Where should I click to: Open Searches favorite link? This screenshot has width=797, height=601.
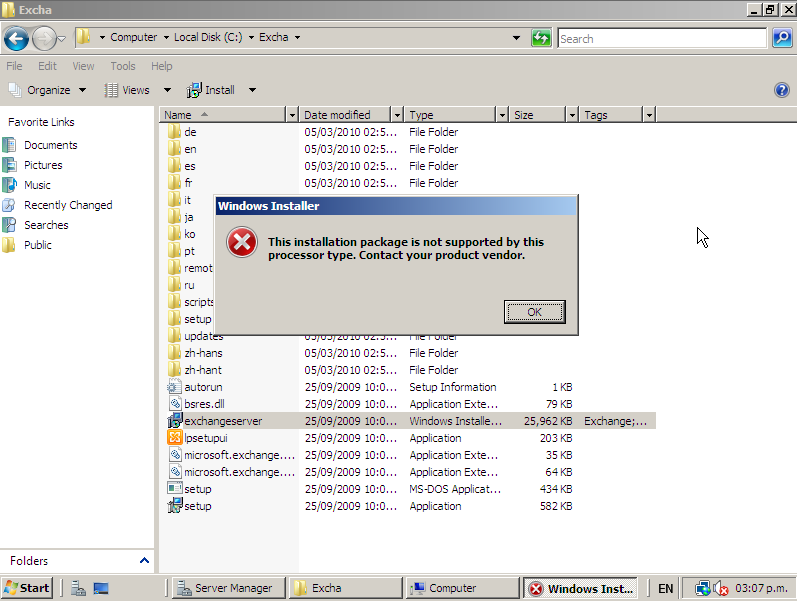pos(46,225)
